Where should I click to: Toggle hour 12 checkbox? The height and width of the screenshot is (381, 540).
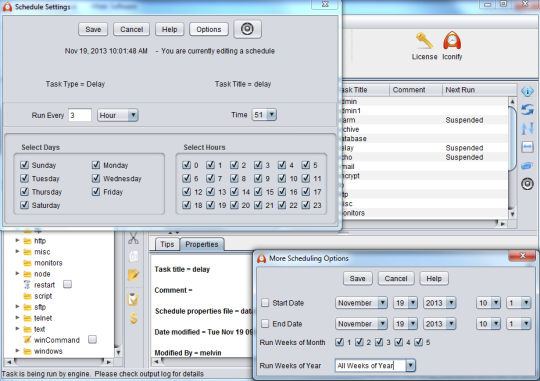186,191
